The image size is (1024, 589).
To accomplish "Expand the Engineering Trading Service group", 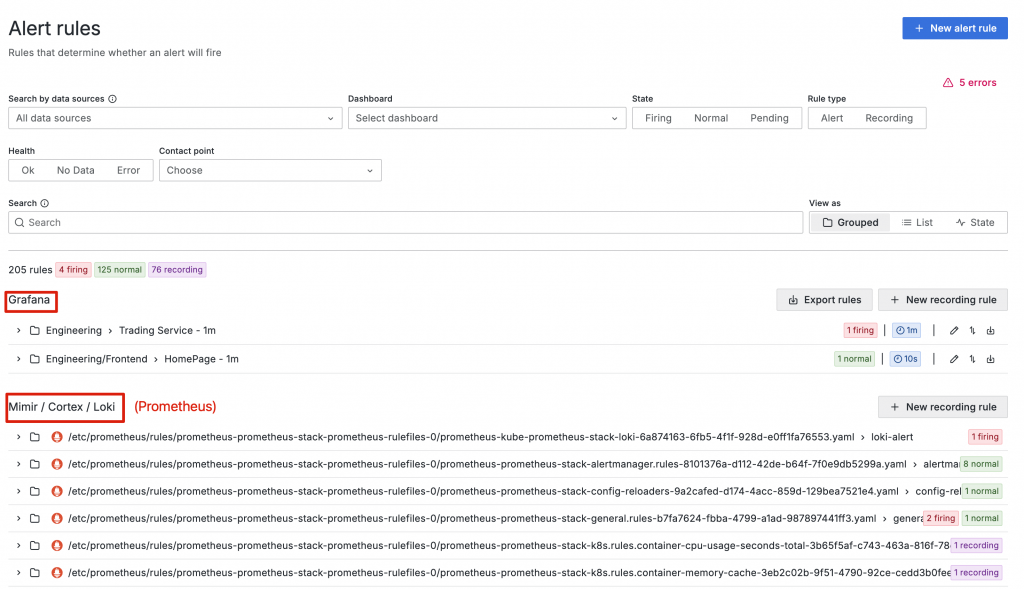I will click(18, 330).
